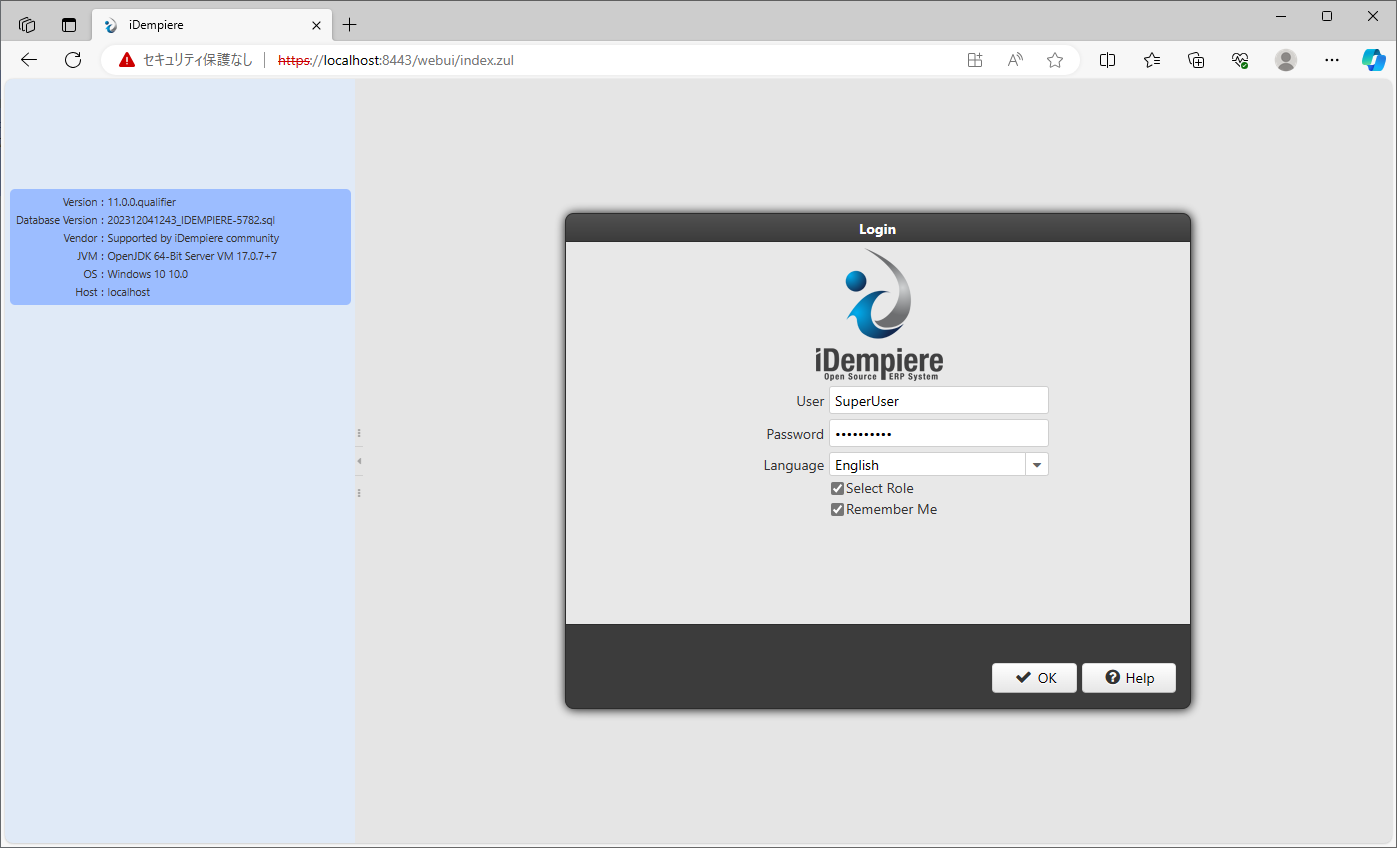Collapse the left panel with splitter arrow
Image resolution: width=1397 pixels, height=848 pixels.
coord(359,461)
